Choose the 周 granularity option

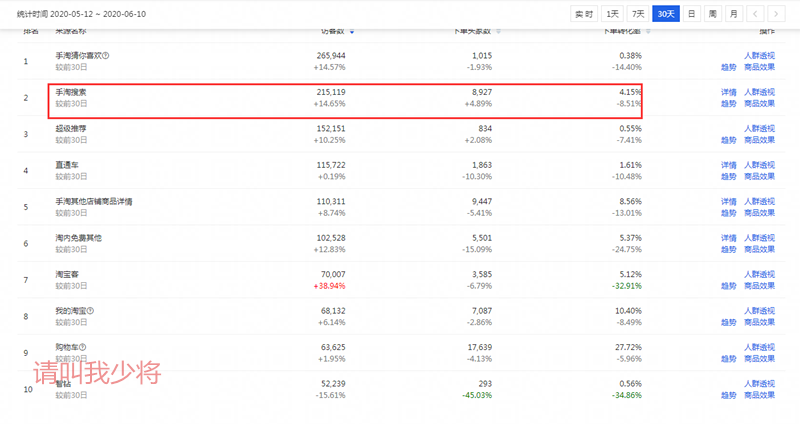(x=712, y=13)
